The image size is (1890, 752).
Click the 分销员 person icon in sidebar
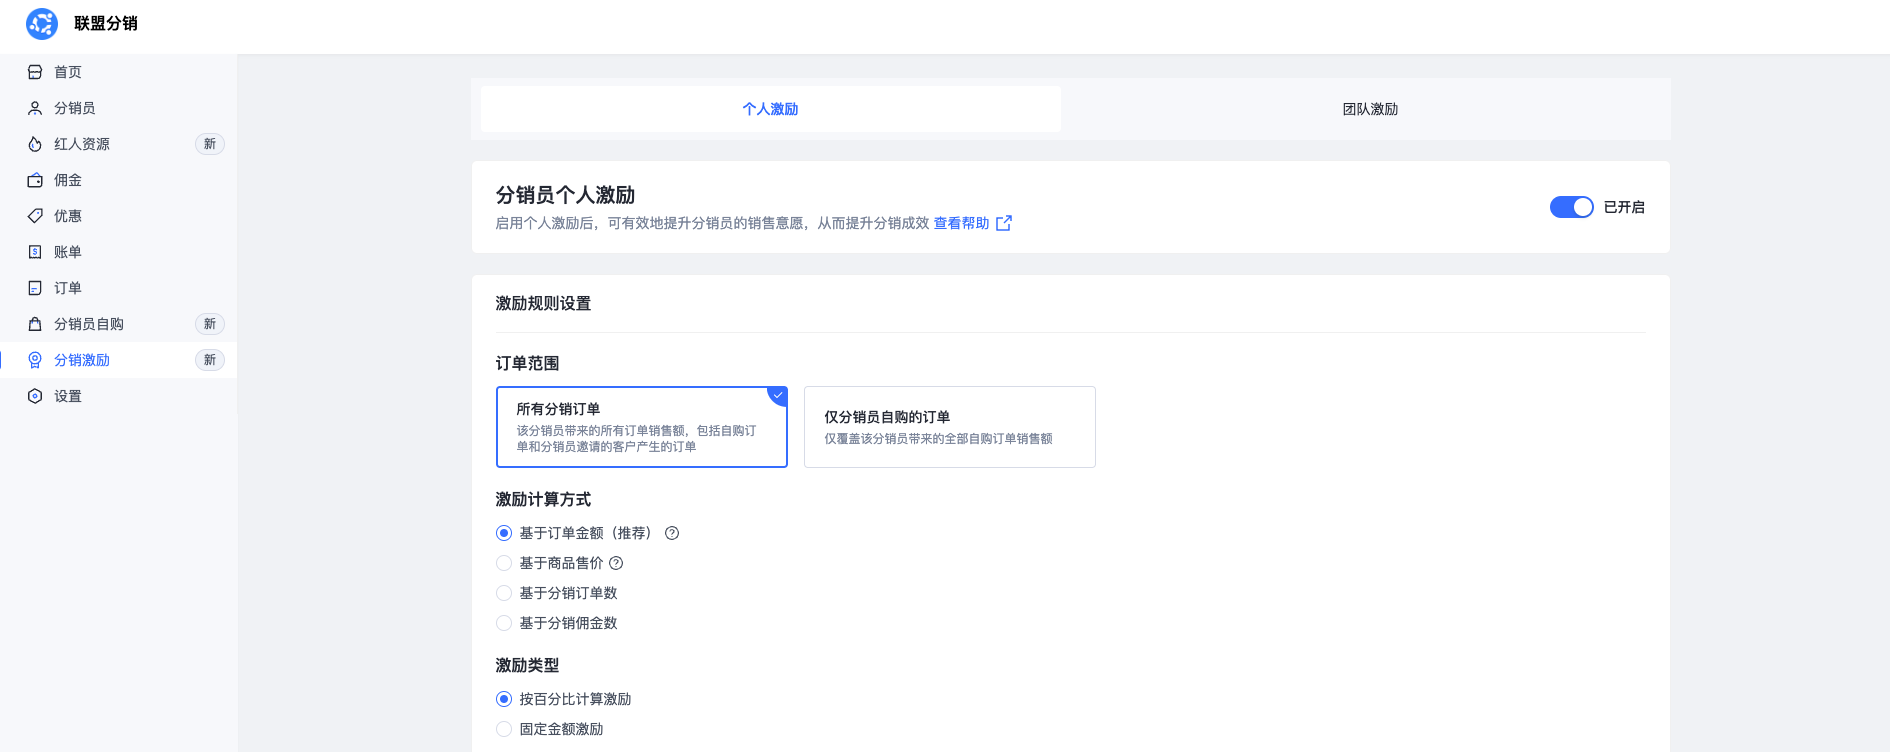click(x=35, y=108)
